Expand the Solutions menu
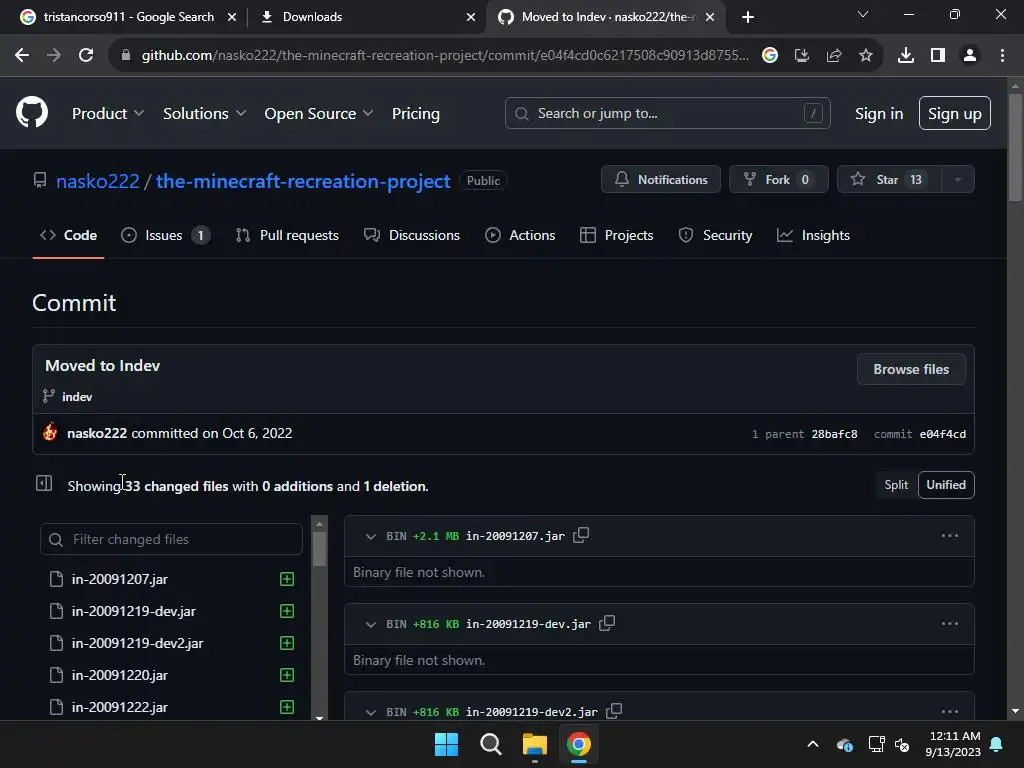1024x768 pixels. (x=204, y=113)
